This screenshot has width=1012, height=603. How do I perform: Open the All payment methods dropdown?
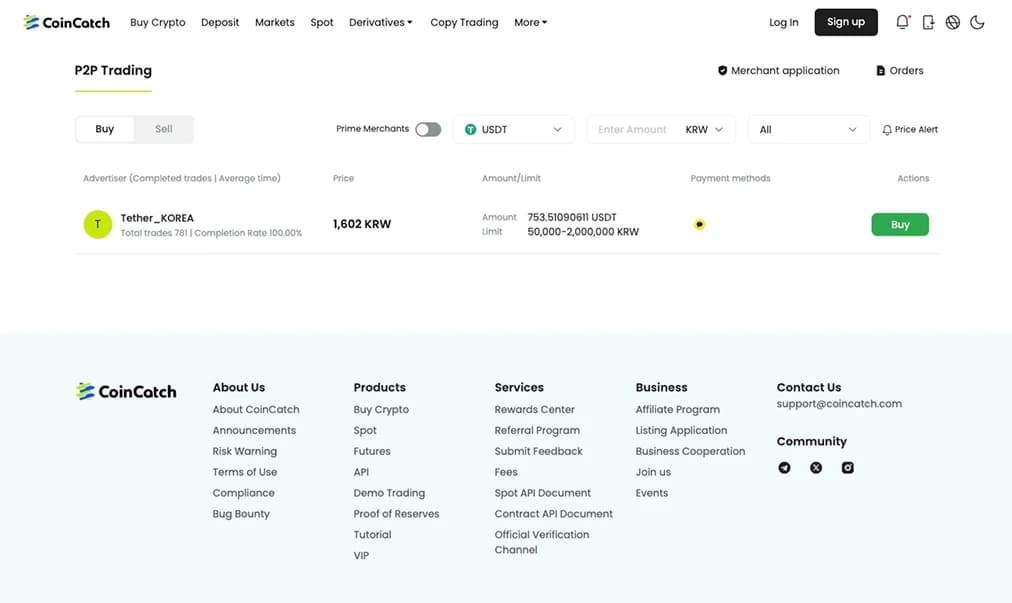(x=808, y=129)
